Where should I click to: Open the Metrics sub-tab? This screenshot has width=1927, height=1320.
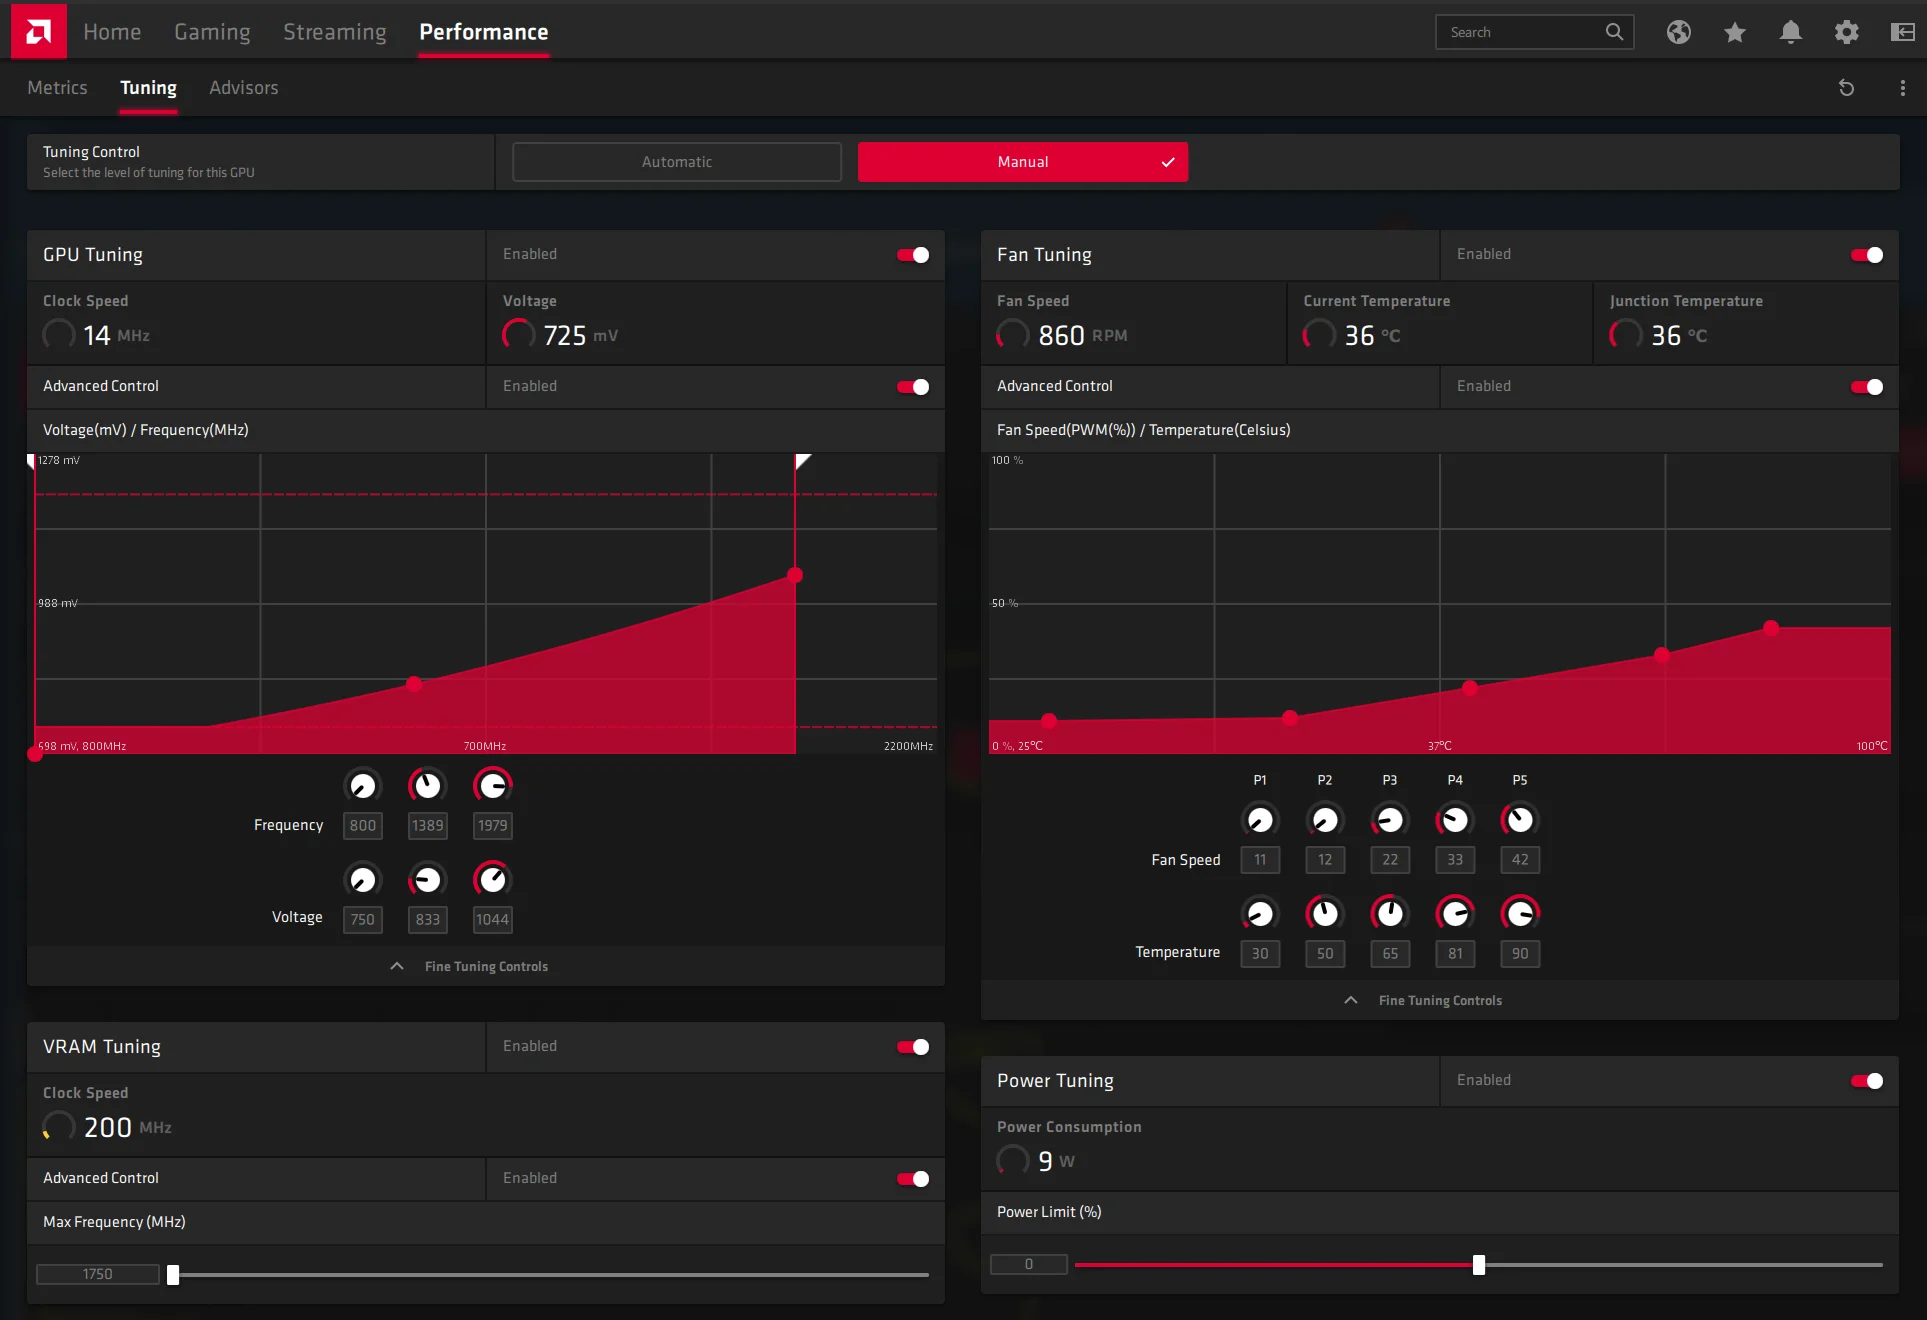[x=57, y=88]
